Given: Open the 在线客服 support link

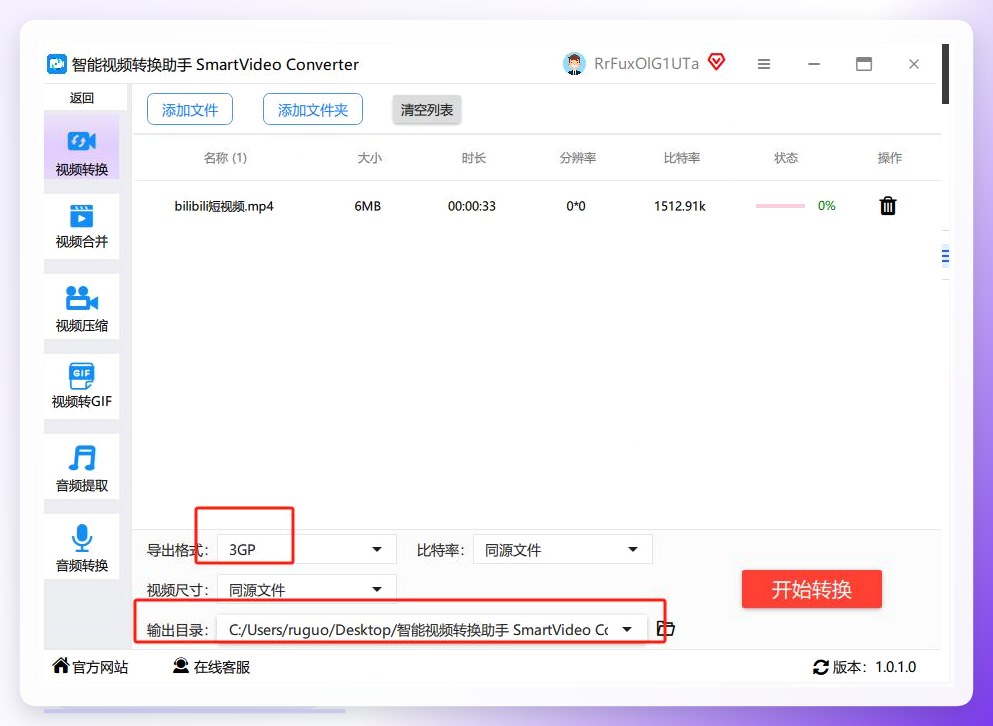Looking at the screenshot, I should 212,666.
